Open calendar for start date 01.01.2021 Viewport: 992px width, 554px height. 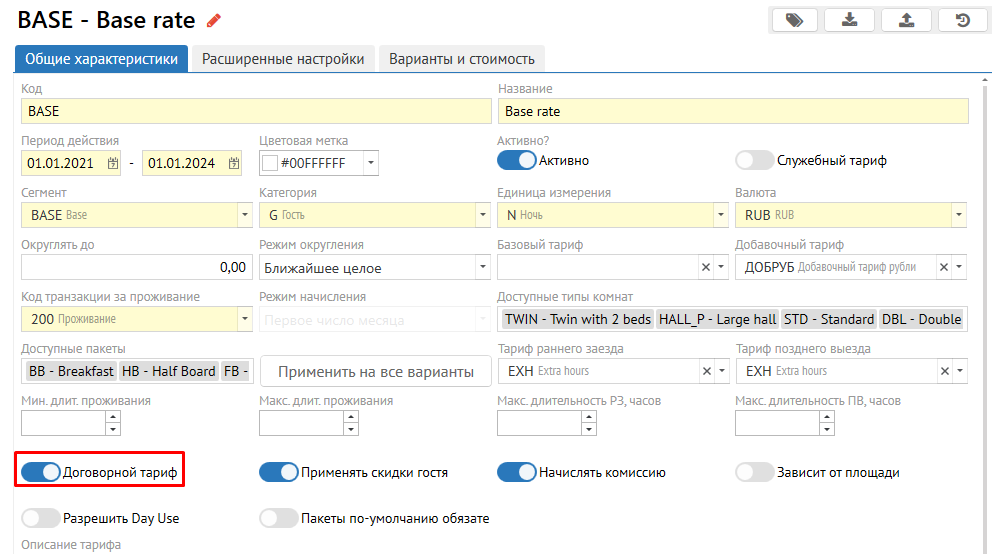112,163
